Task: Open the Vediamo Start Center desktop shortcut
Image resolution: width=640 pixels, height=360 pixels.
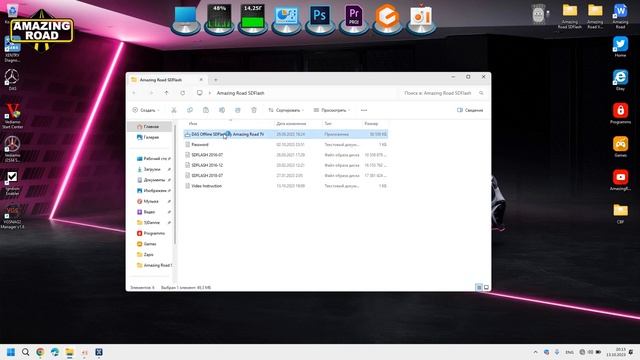Action: click(x=12, y=116)
